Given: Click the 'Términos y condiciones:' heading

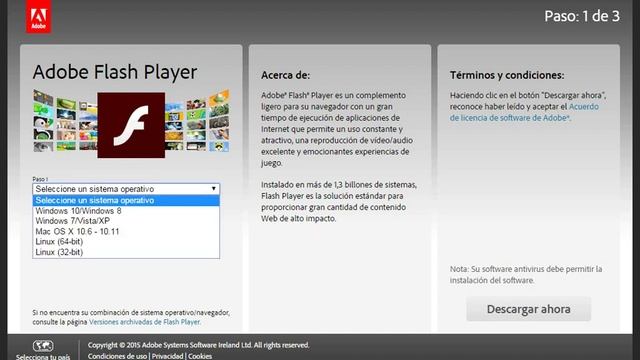Looking at the screenshot, I should (x=507, y=75).
